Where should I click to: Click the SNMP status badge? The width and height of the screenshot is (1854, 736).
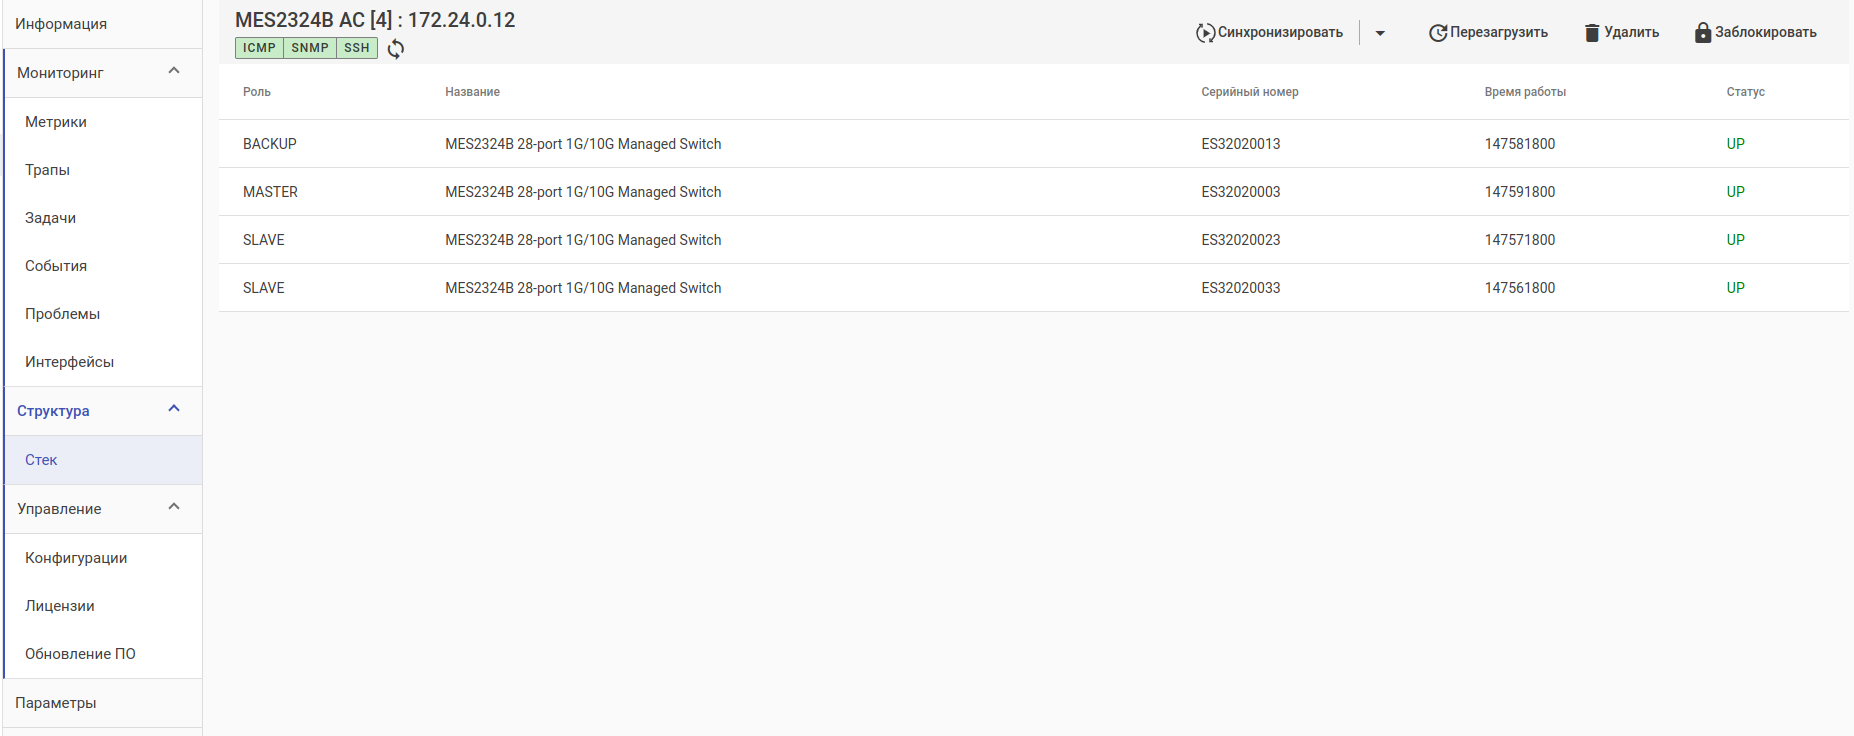[310, 48]
